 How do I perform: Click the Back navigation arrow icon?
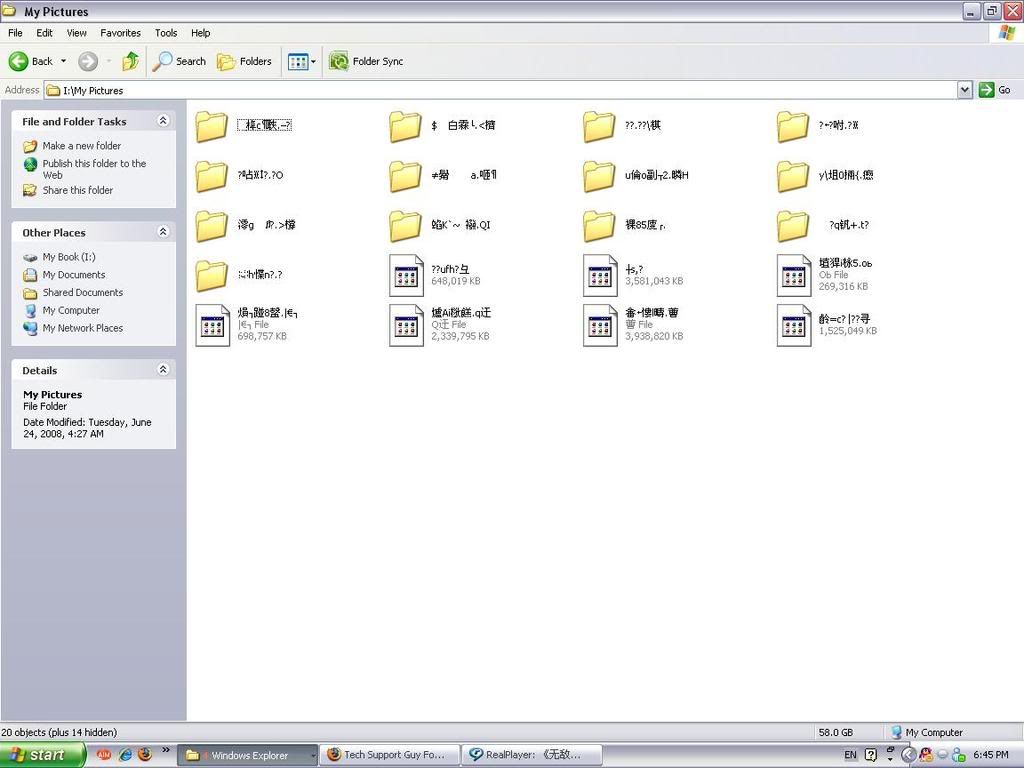click(19, 61)
